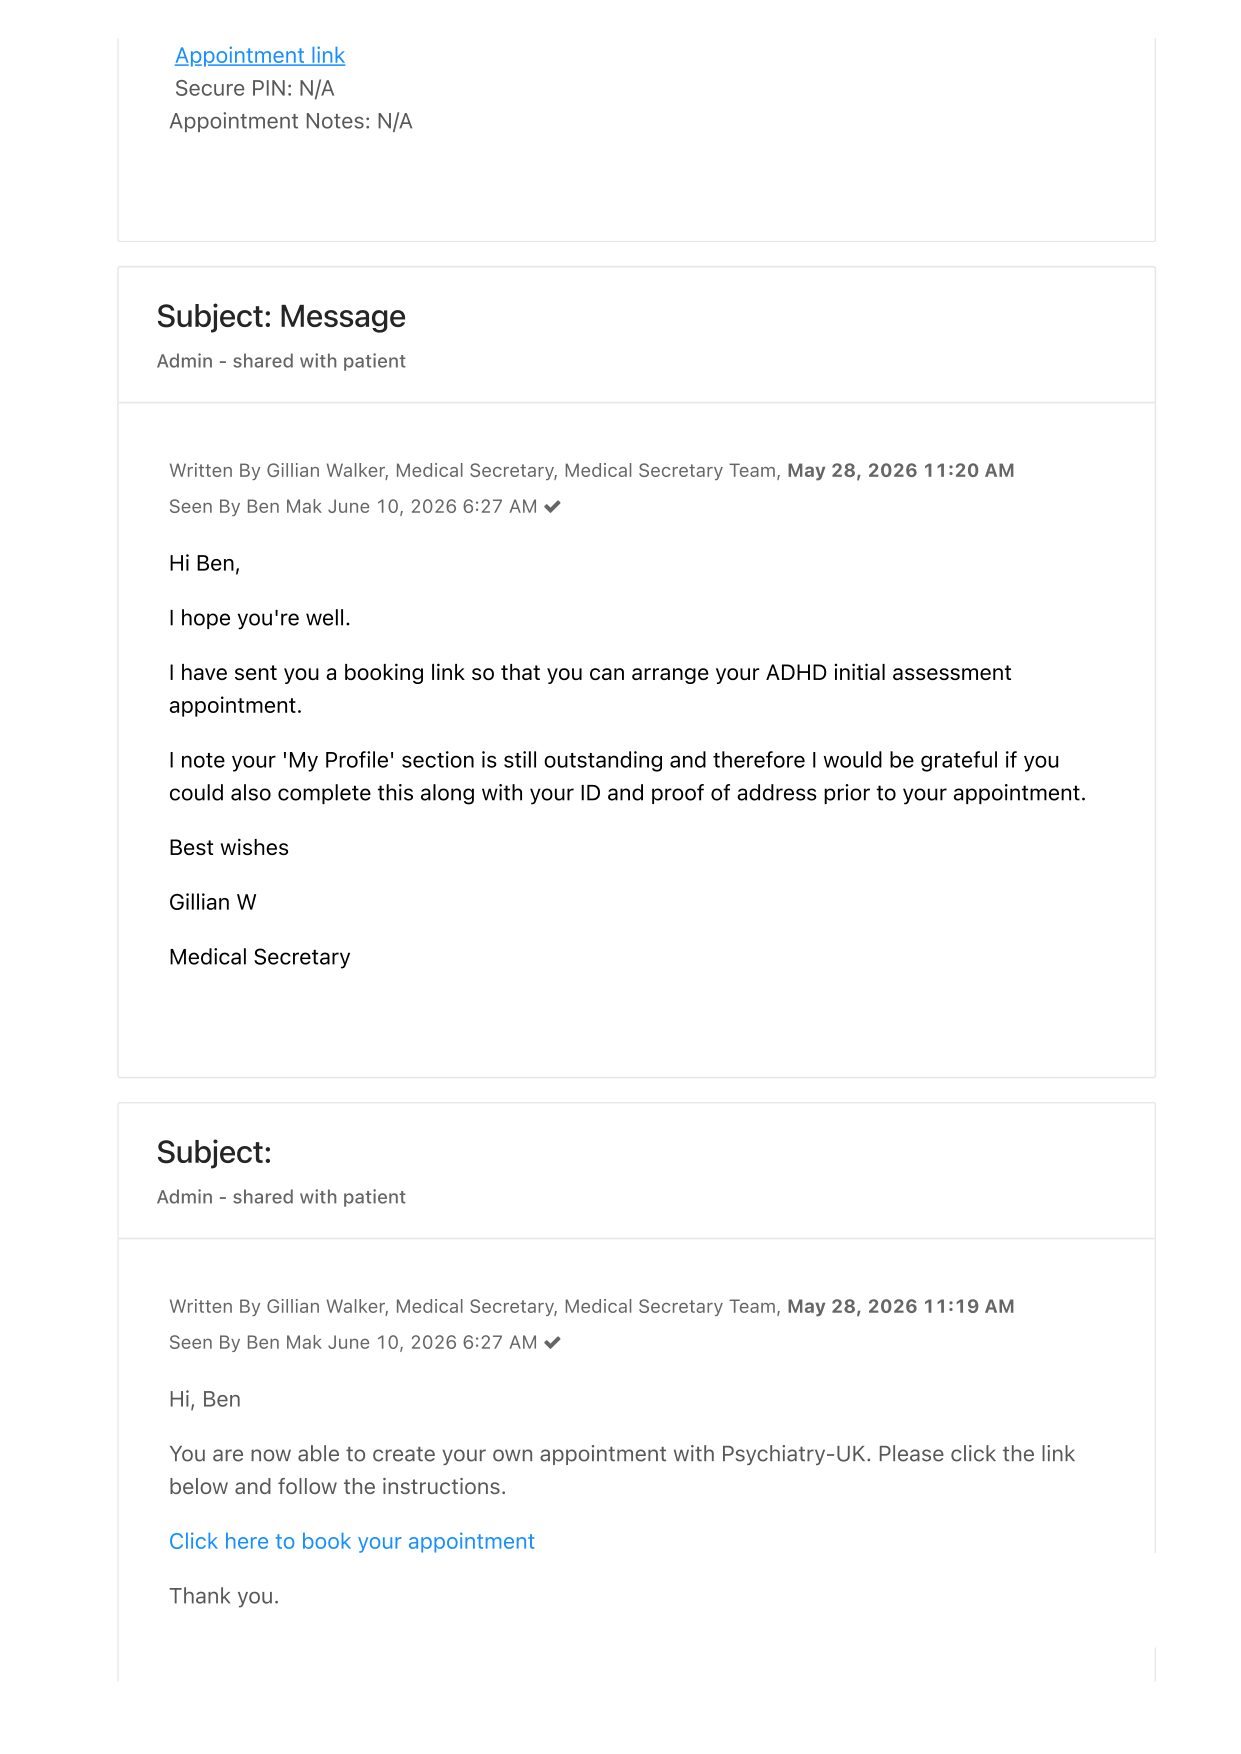Viewport: 1241px width, 1754px height.
Task: Click the seen checkmark on 11:20 AM message
Action: pos(552,507)
